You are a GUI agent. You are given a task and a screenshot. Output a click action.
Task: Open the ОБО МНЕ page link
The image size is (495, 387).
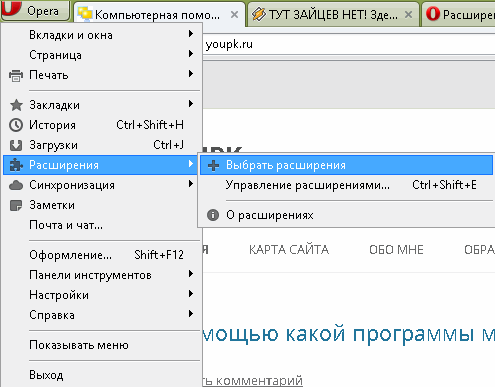(396, 249)
